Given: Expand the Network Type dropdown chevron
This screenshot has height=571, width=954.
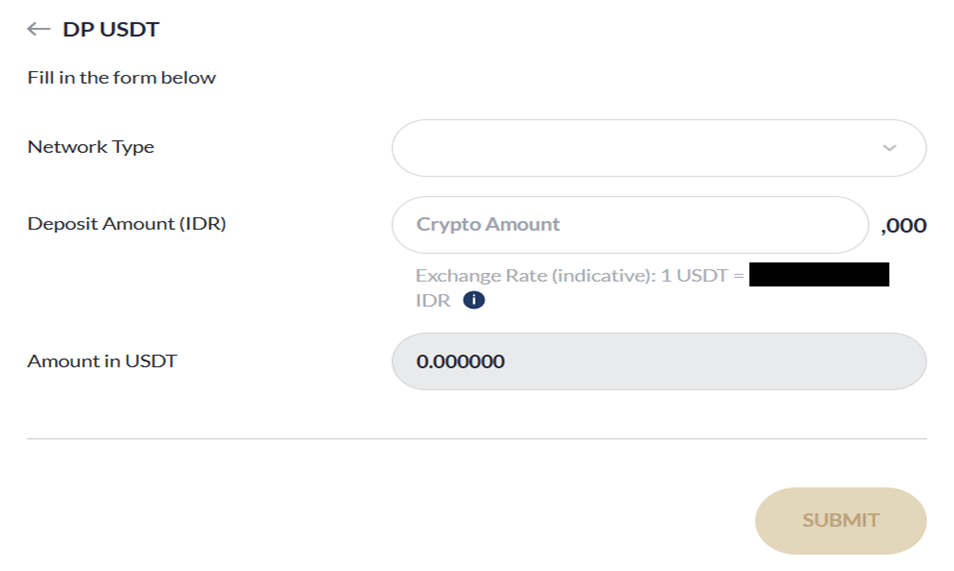Looking at the screenshot, I should click(x=889, y=148).
